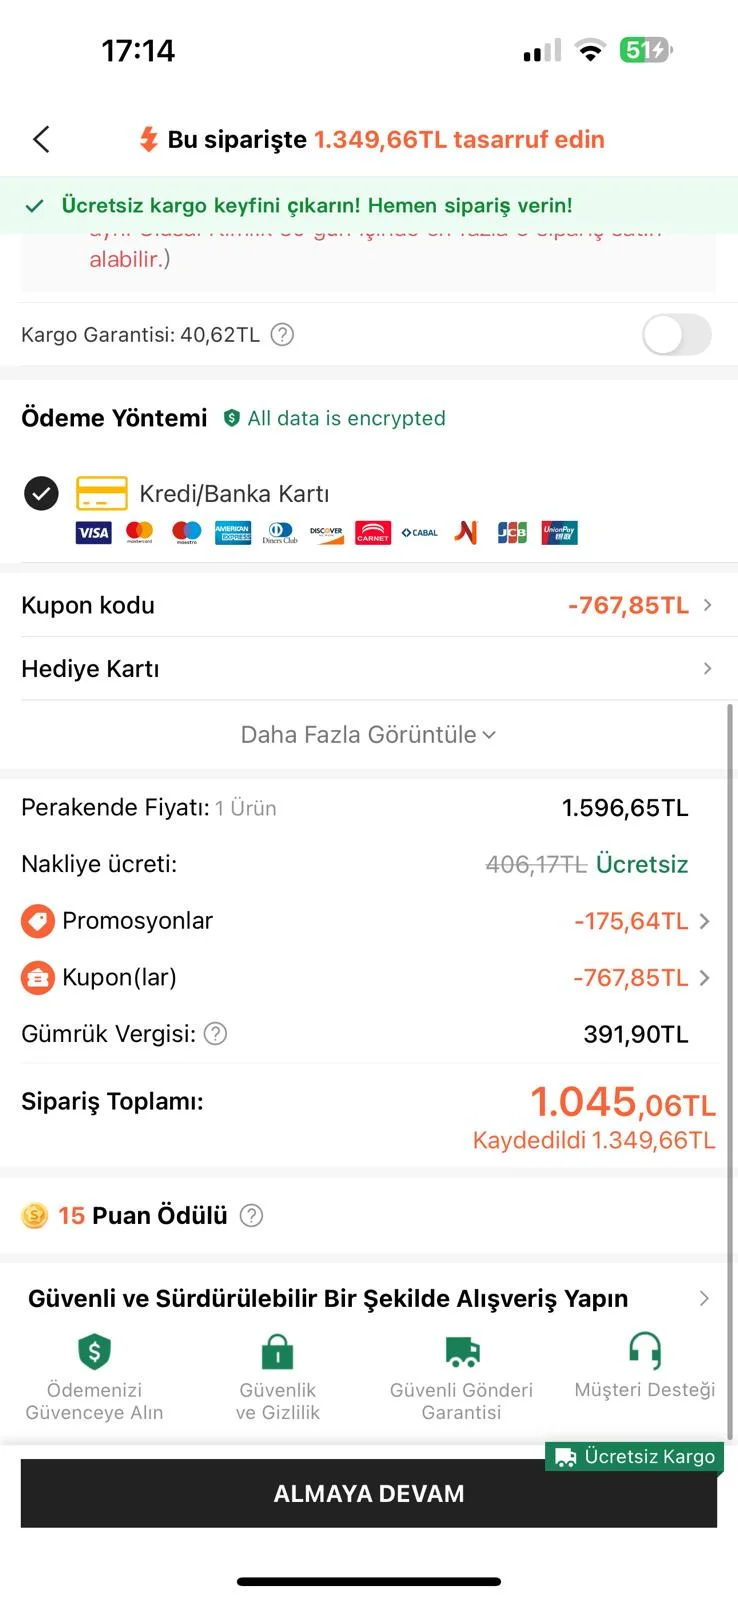Open Kargo Garantisi help question icon

pyautogui.click(x=283, y=335)
